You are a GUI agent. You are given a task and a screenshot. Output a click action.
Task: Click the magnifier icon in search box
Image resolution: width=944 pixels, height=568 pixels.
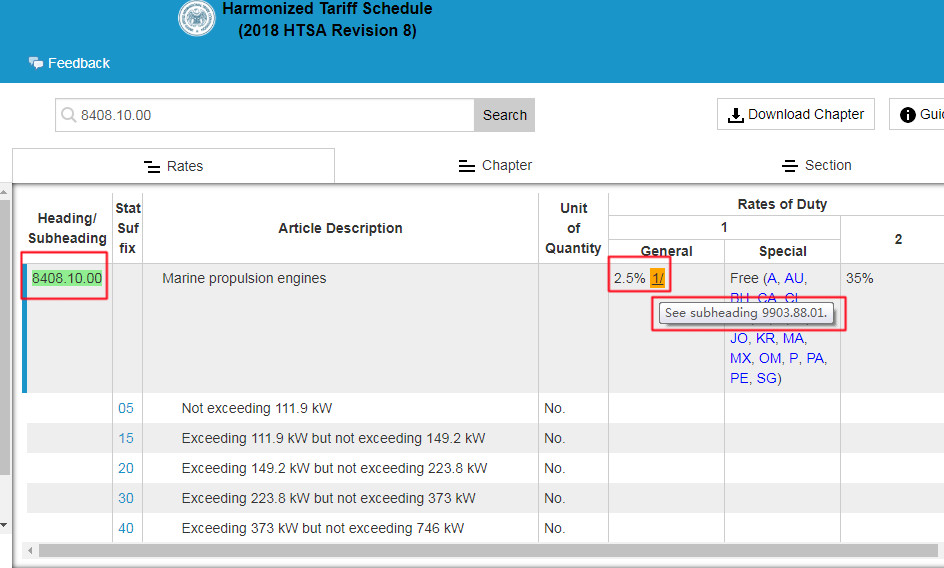coord(69,115)
